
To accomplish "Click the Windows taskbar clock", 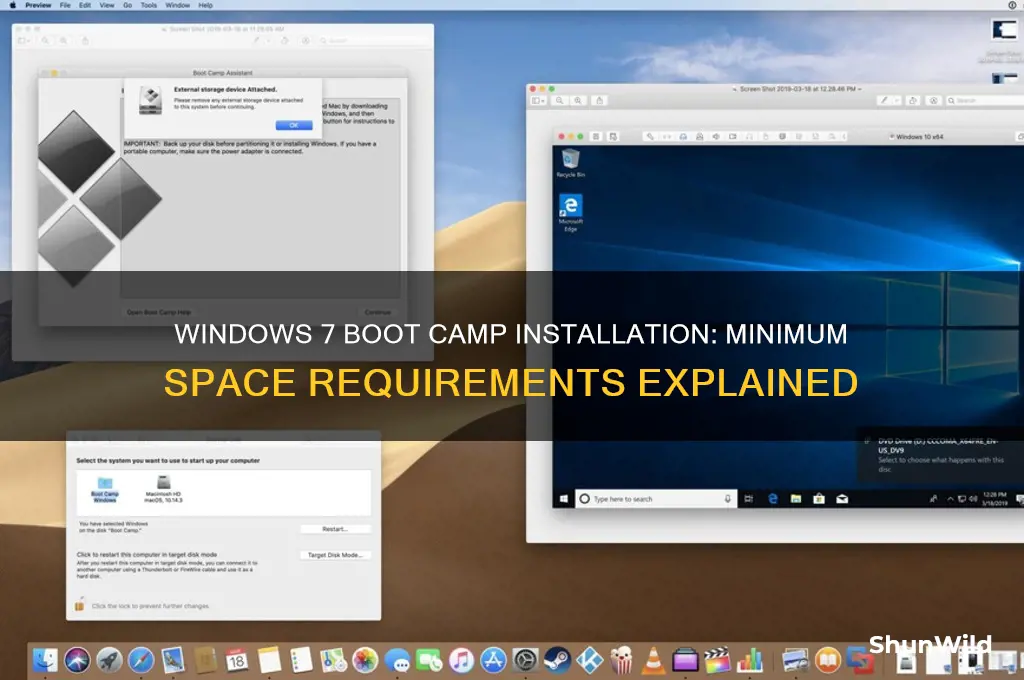I will [x=995, y=499].
